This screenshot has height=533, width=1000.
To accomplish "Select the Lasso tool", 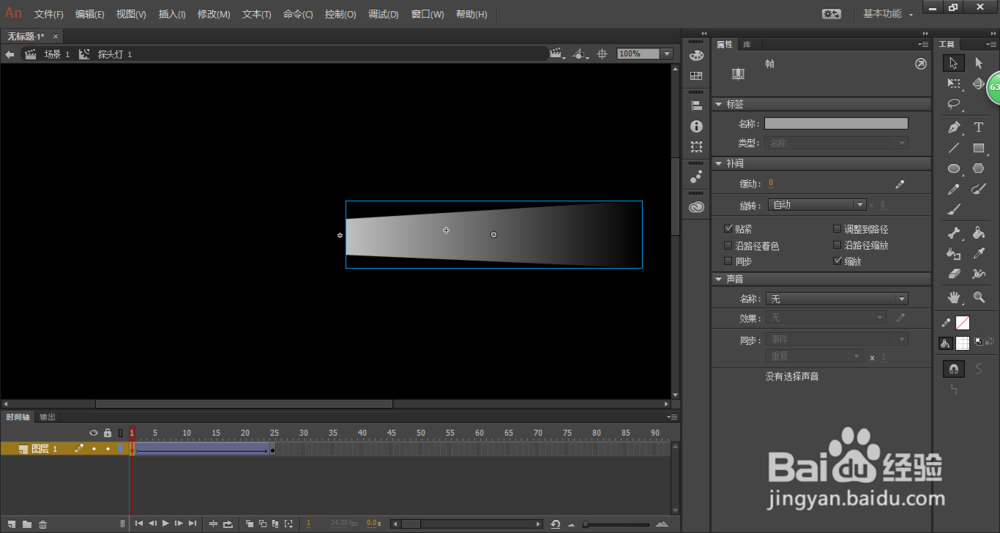I will [954, 104].
